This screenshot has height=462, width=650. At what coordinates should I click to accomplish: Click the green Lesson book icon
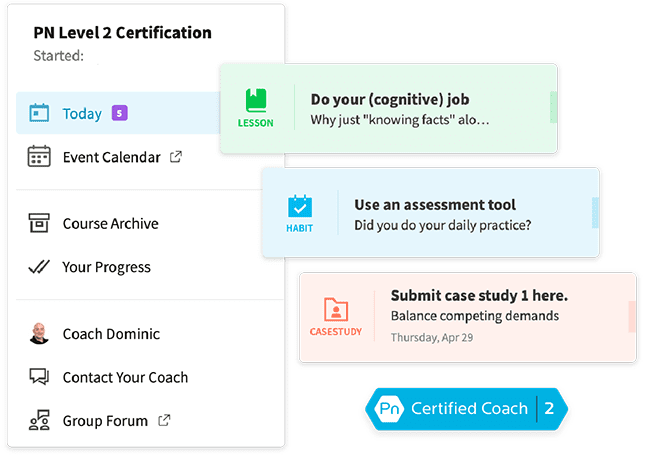click(256, 101)
